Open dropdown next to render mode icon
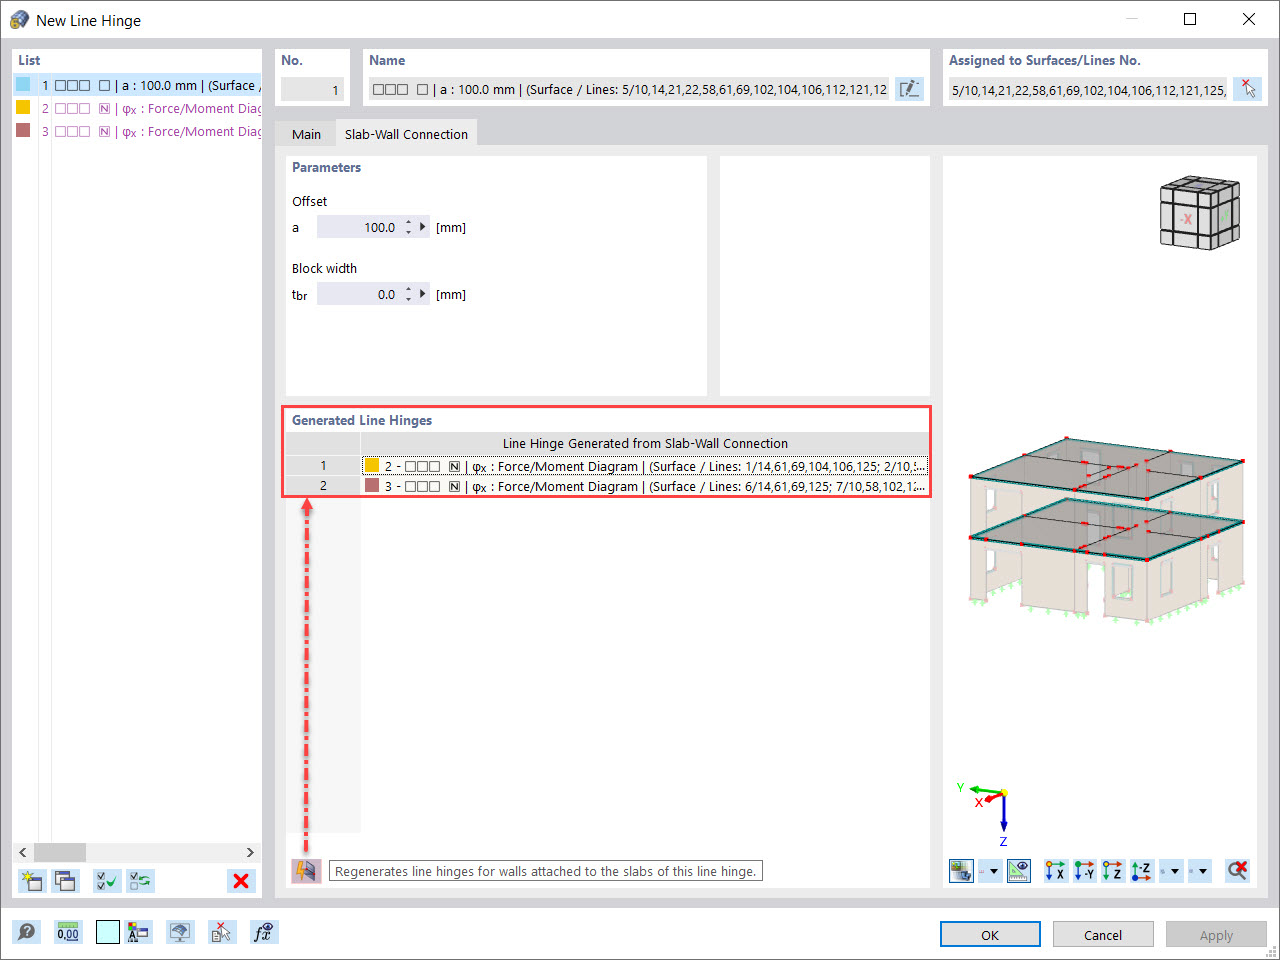1280x960 pixels. pyautogui.click(x=990, y=871)
